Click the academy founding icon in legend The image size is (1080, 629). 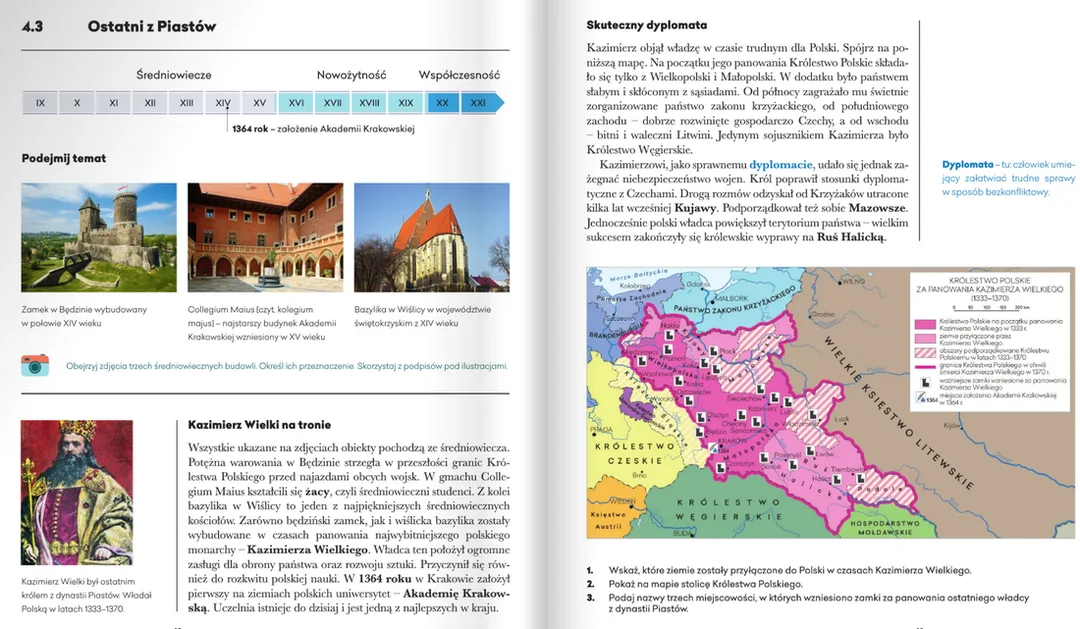tap(921, 398)
